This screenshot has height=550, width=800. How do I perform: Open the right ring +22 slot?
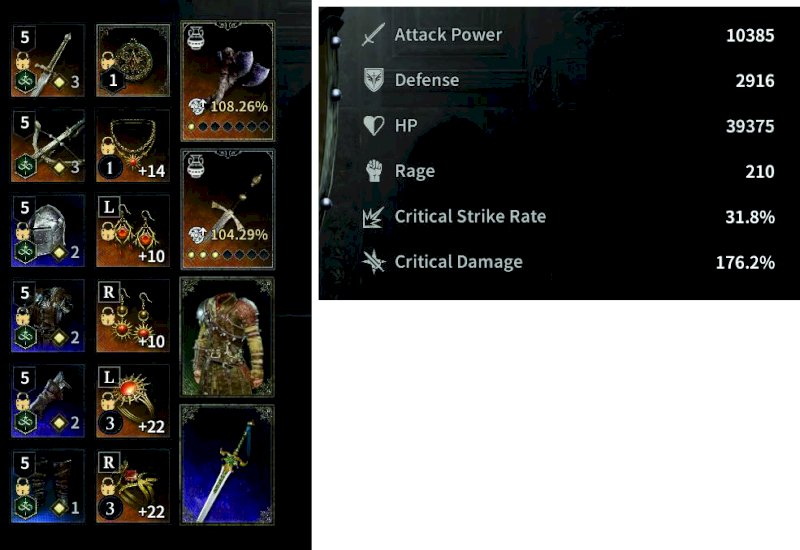pyautogui.click(x=133, y=486)
